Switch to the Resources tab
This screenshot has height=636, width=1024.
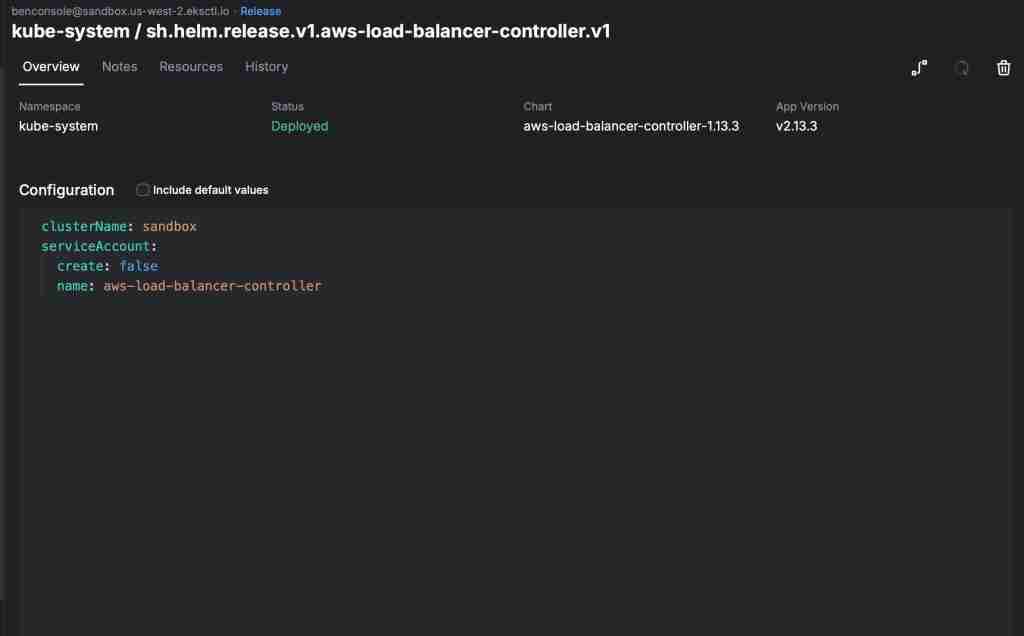pos(191,66)
